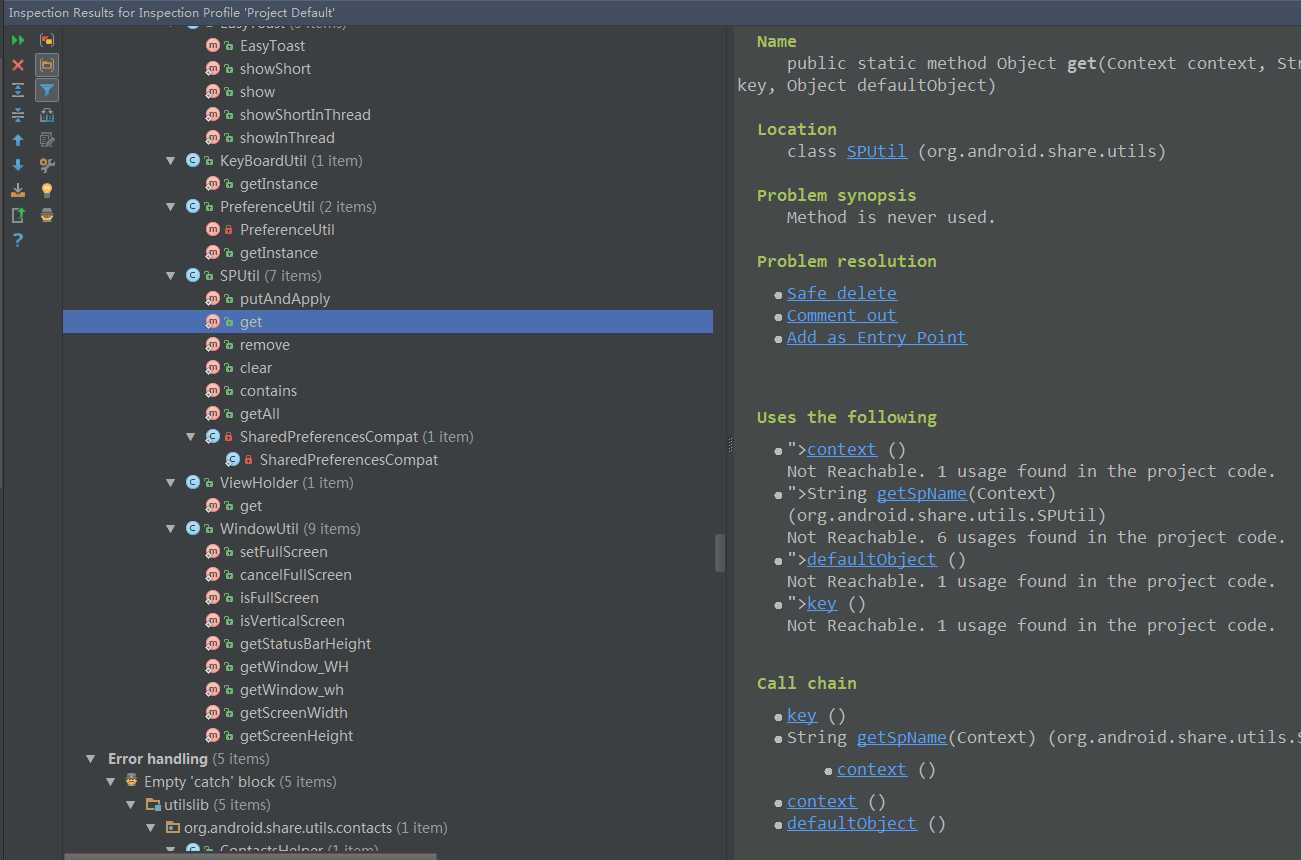Select the highlighted get row under SPUtil
The width and height of the screenshot is (1301, 860).
pyautogui.click(x=388, y=322)
